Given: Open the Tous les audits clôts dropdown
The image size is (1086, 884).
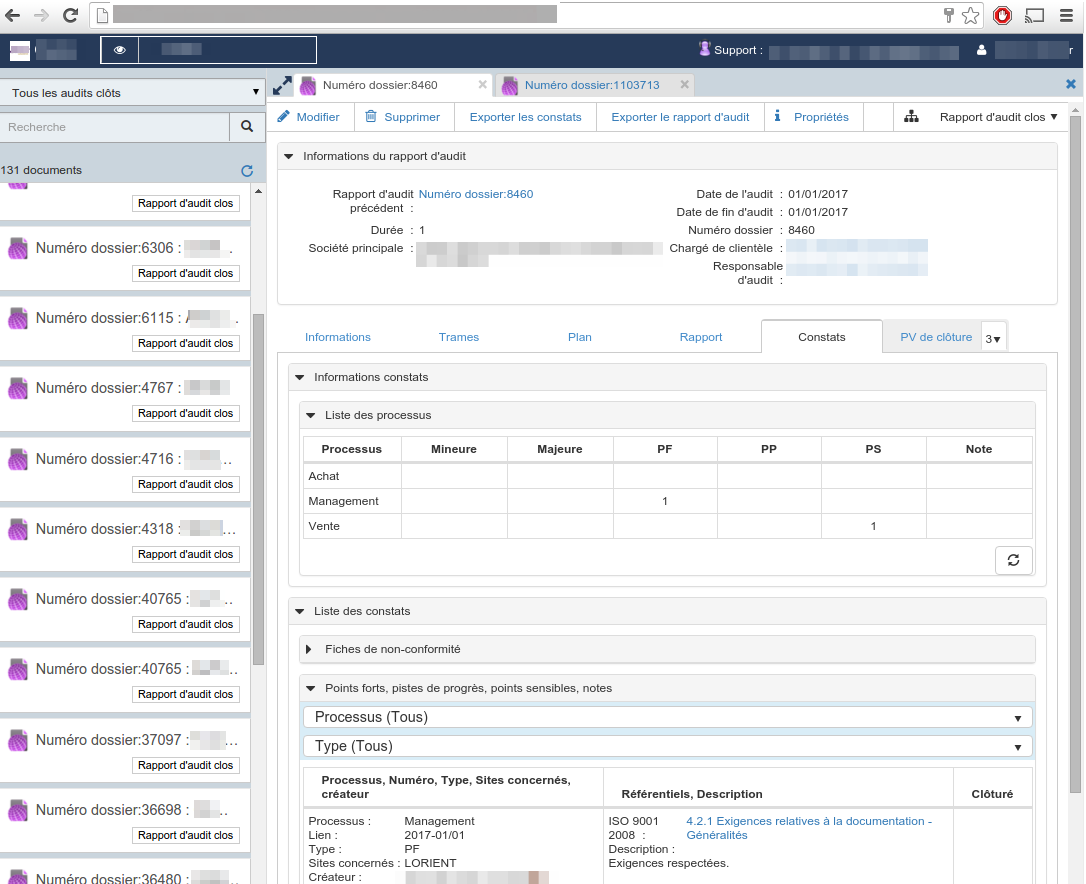Looking at the screenshot, I should [x=132, y=93].
